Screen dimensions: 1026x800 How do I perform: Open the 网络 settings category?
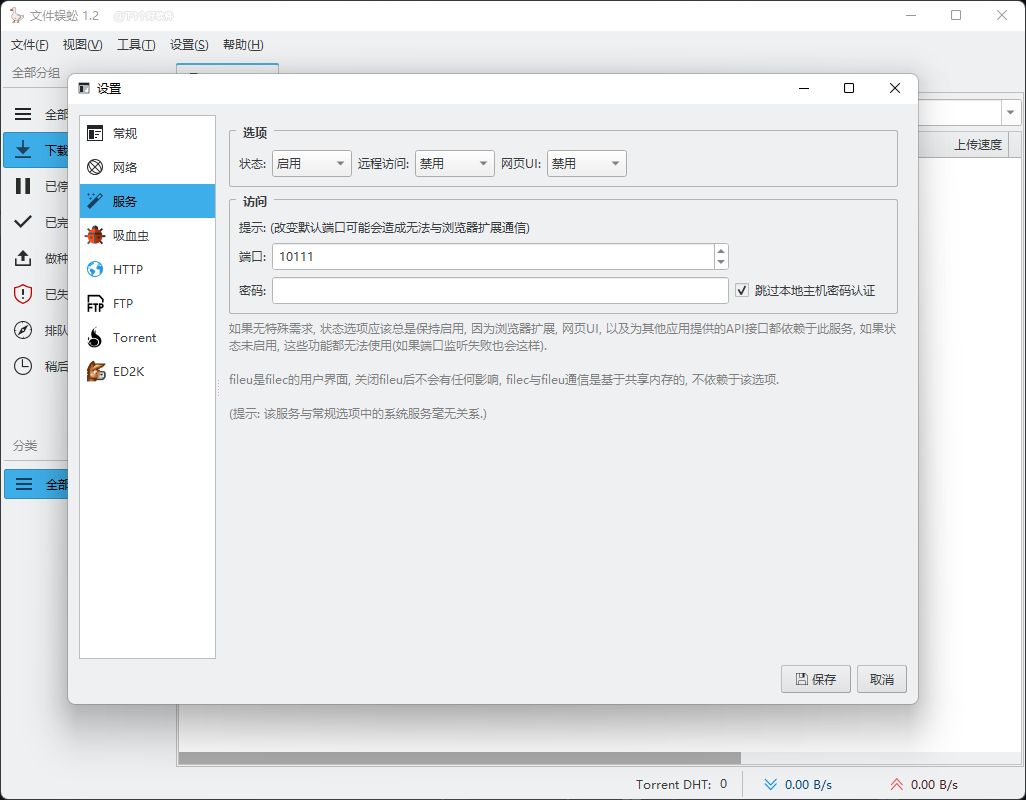(x=147, y=167)
